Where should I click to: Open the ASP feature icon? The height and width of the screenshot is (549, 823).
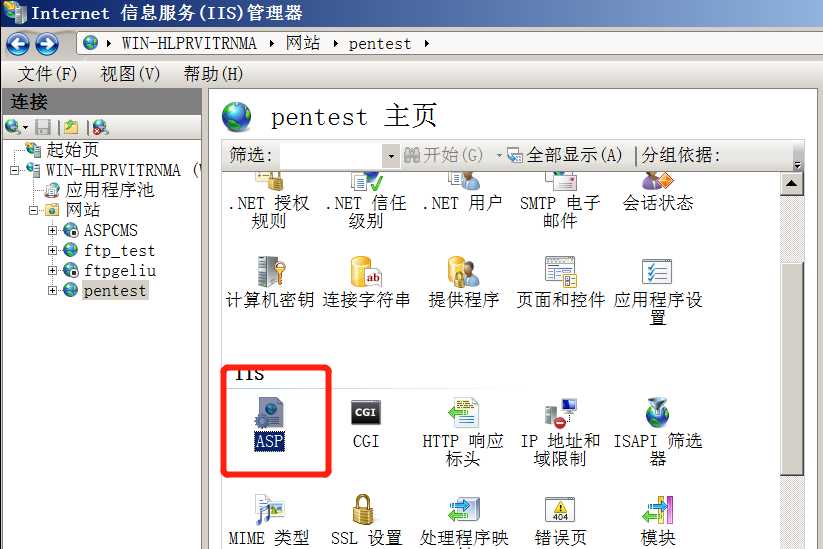(x=269, y=424)
